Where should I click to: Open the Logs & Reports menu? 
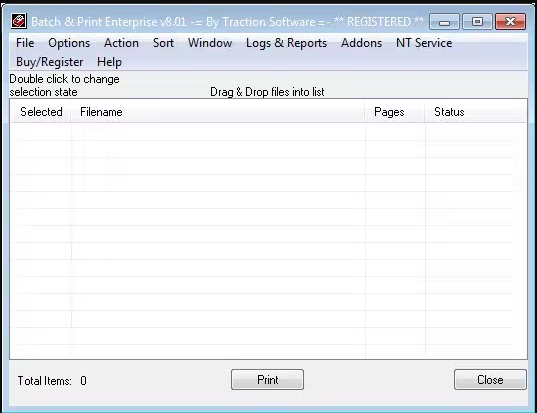[286, 43]
